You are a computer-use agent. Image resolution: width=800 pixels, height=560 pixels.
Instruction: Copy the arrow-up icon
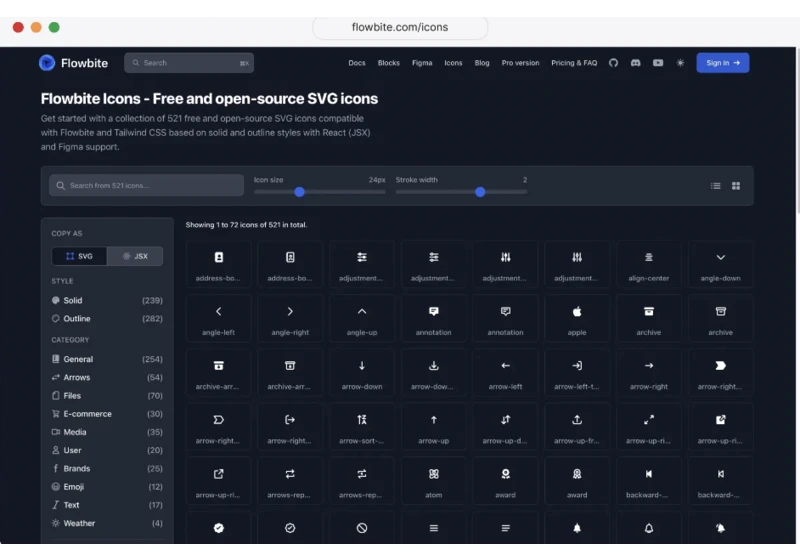[x=434, y=427]
